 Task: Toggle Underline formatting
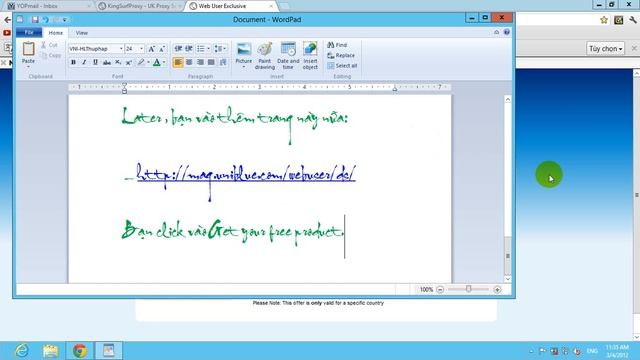[95, 62]
